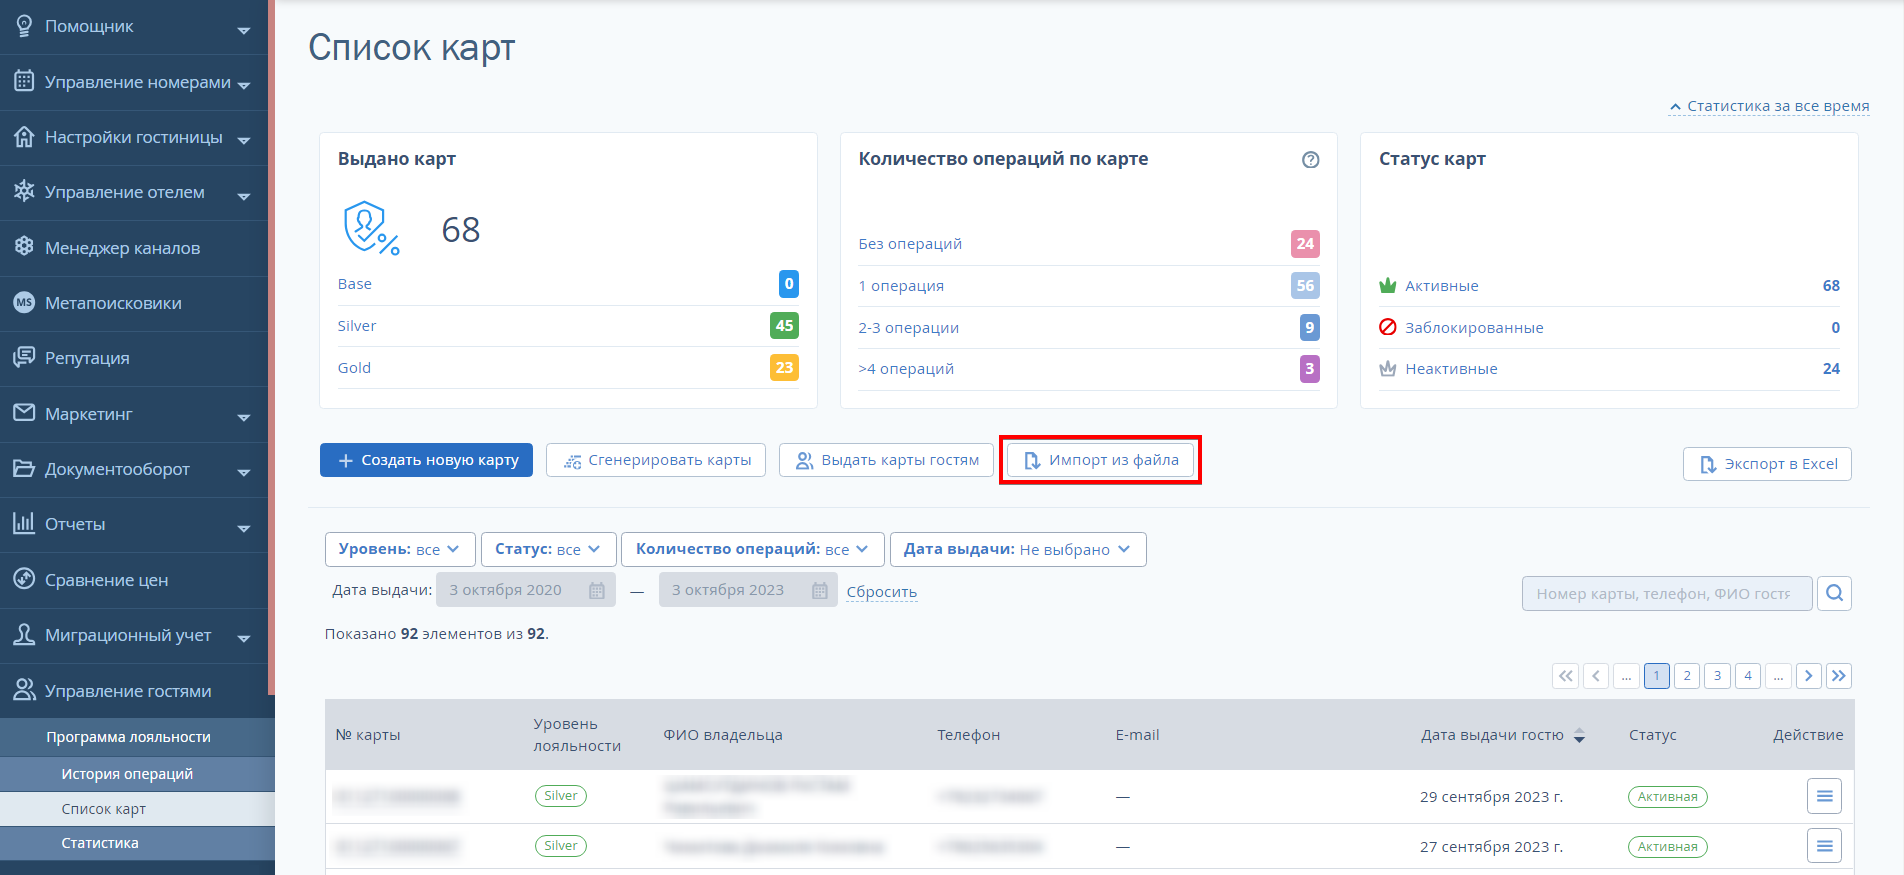The width and height of the screenshot is (1904, 875).
Task: Click the card search input field
Action: 1667,593
